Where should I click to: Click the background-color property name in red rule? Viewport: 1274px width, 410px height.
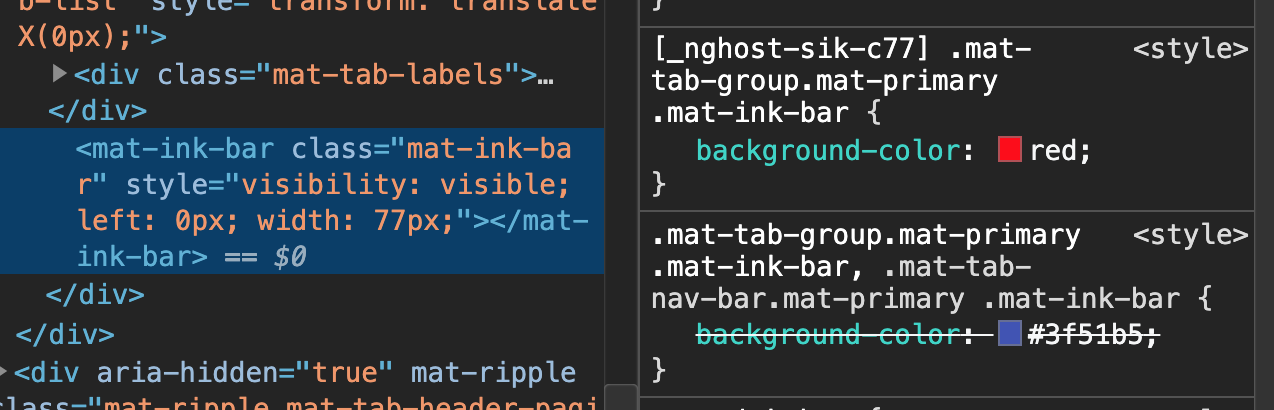coord(829,151)
